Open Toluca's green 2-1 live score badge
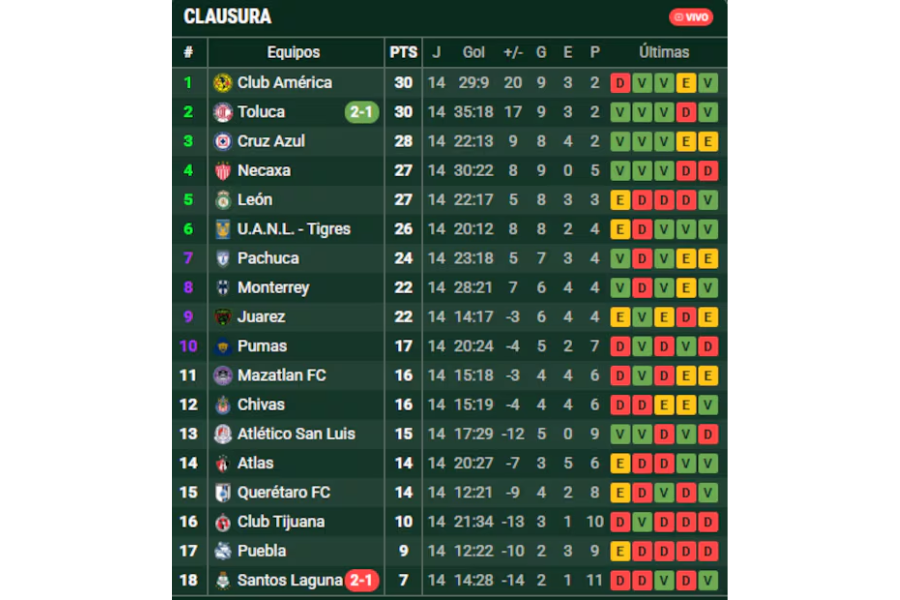900x600 pixels. point(361,112)
